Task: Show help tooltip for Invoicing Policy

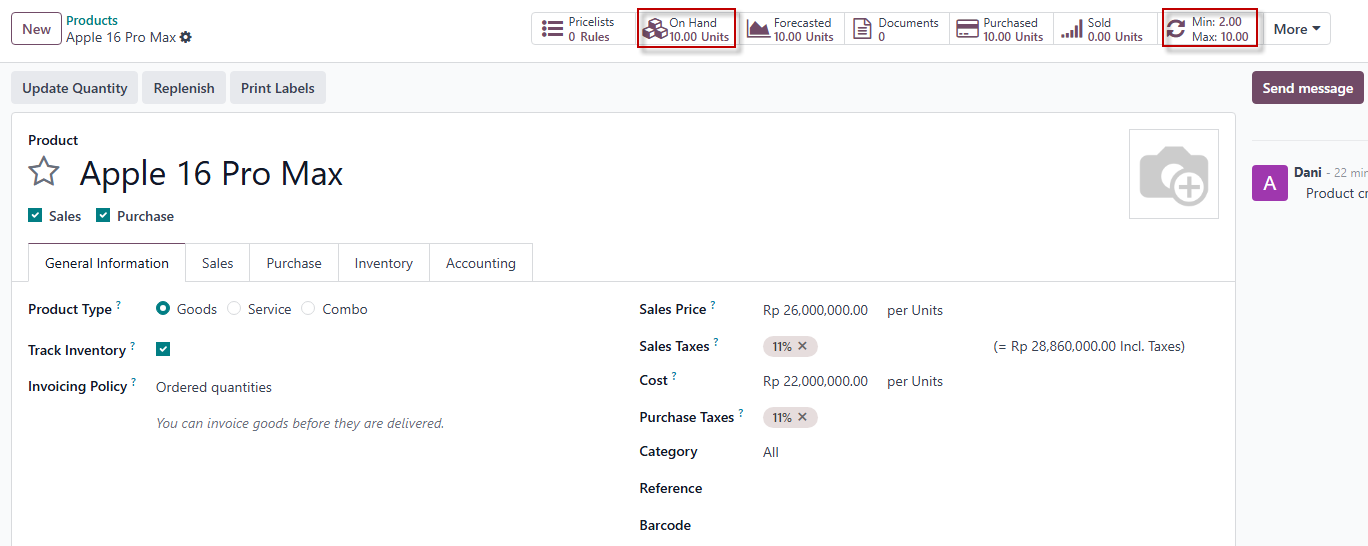Action: (x=133, y=382)
